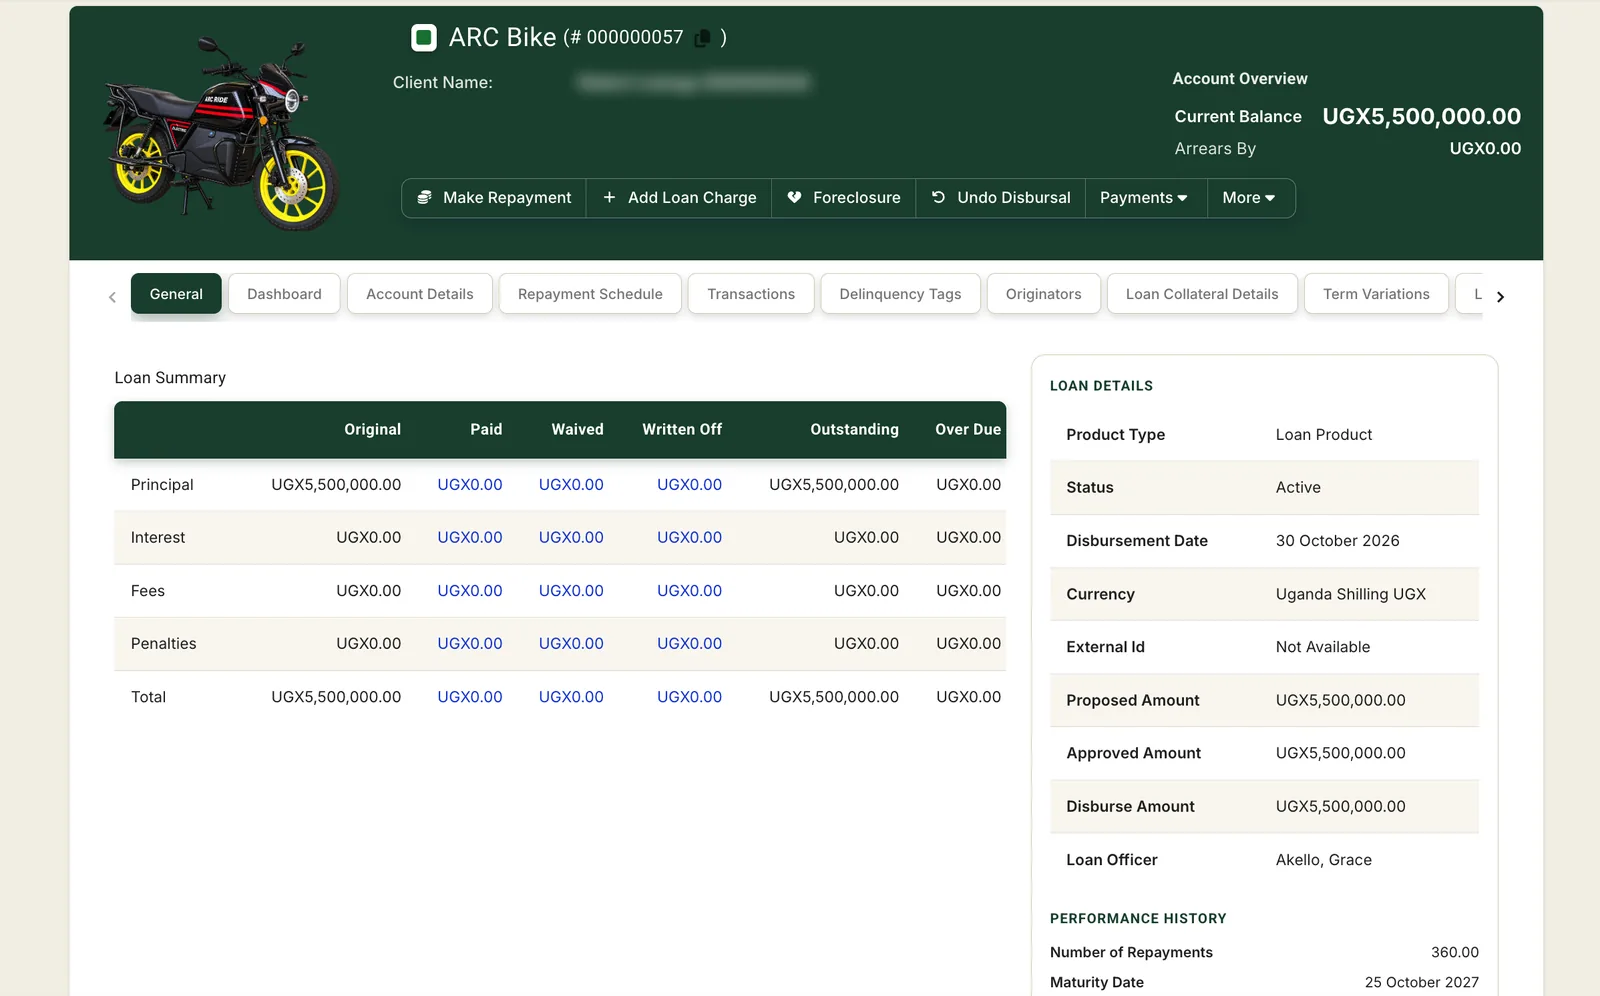Copy the account number 000000057 icon

tap(703, 38)
